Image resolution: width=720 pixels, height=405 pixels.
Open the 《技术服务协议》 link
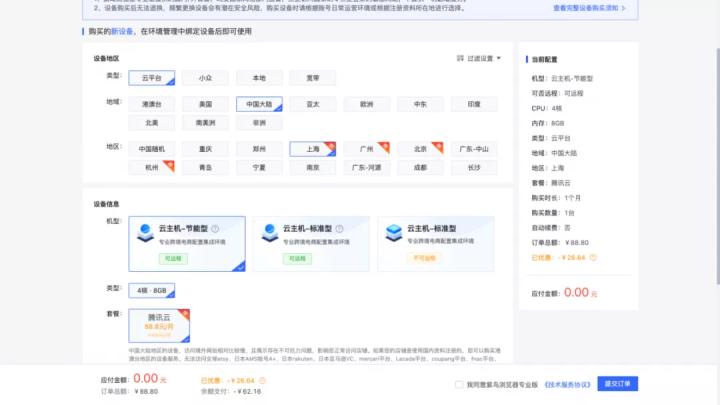pyautogui.click(x=565, y=384)
